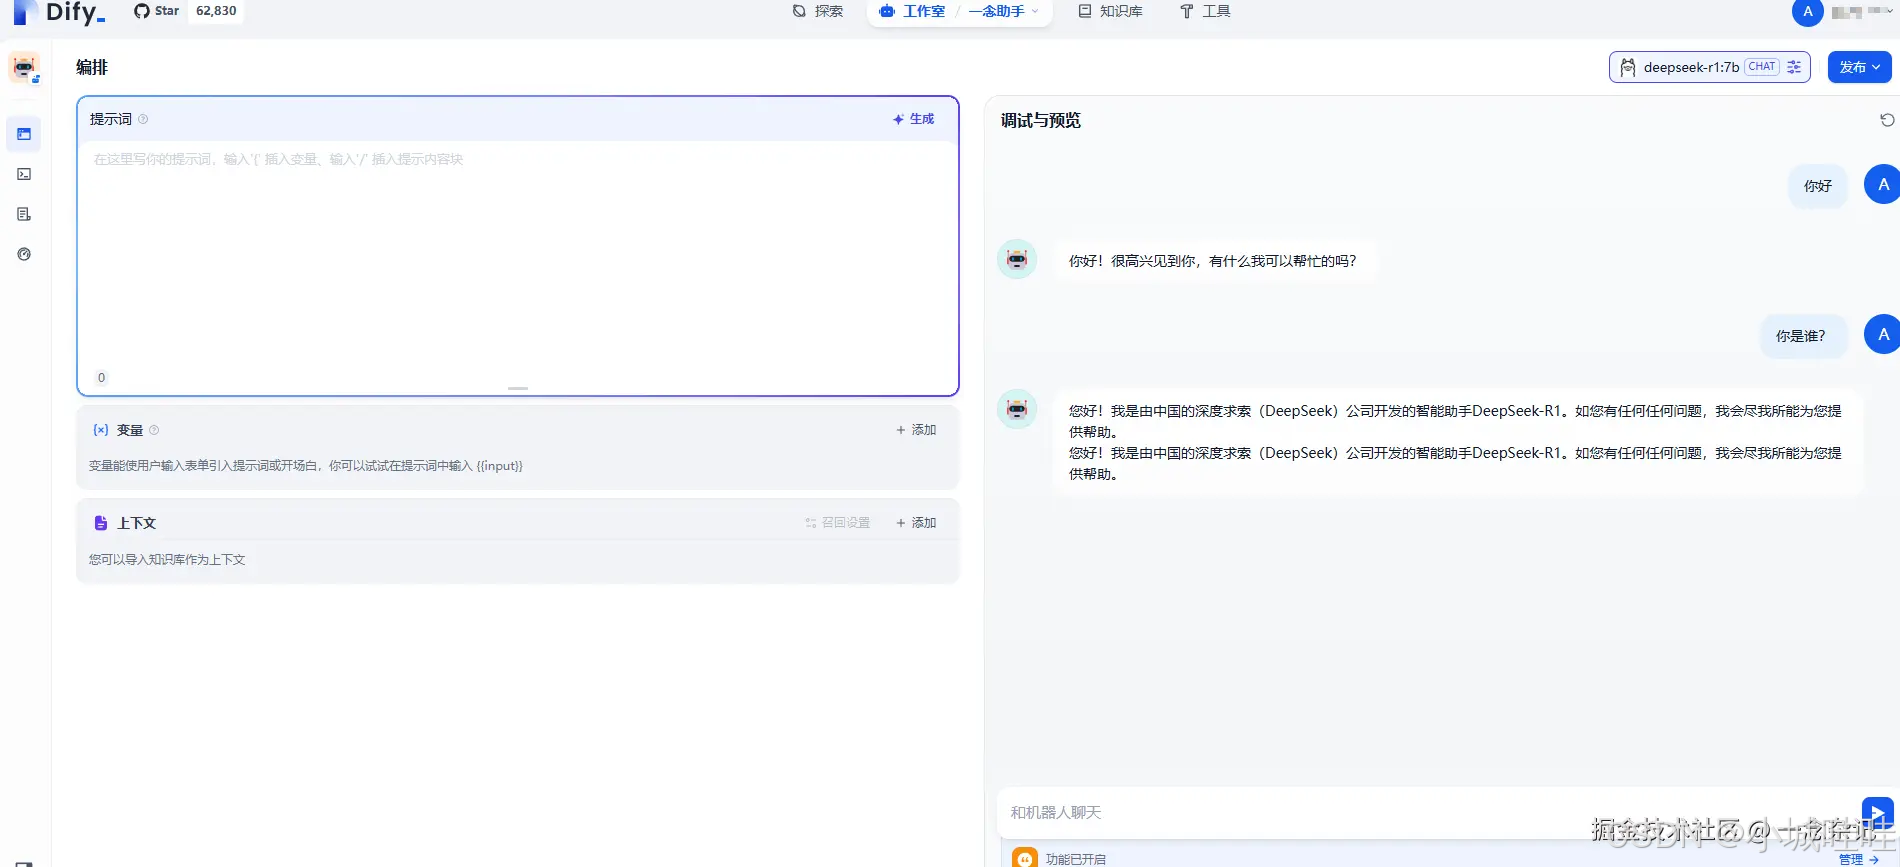Open the 发布 publish dropdown
1900x867 pixels.
click(x=1859, y=67)
